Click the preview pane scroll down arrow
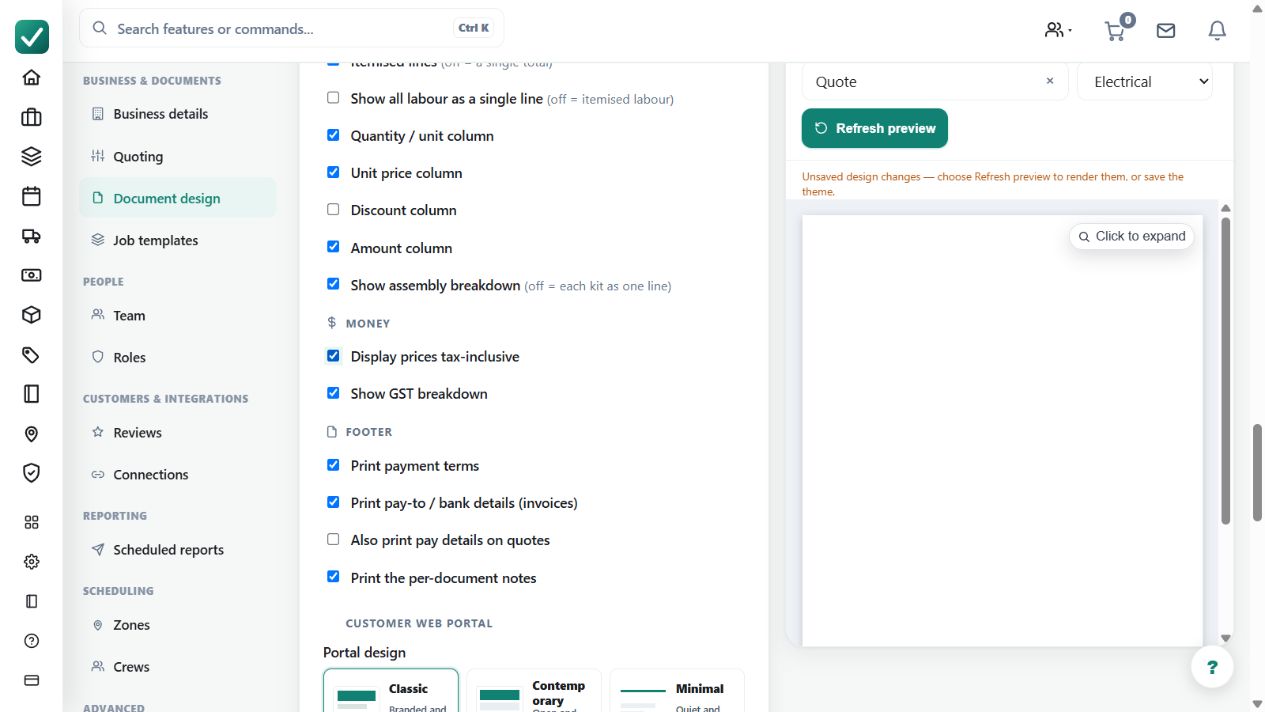 coord(1226,638)
